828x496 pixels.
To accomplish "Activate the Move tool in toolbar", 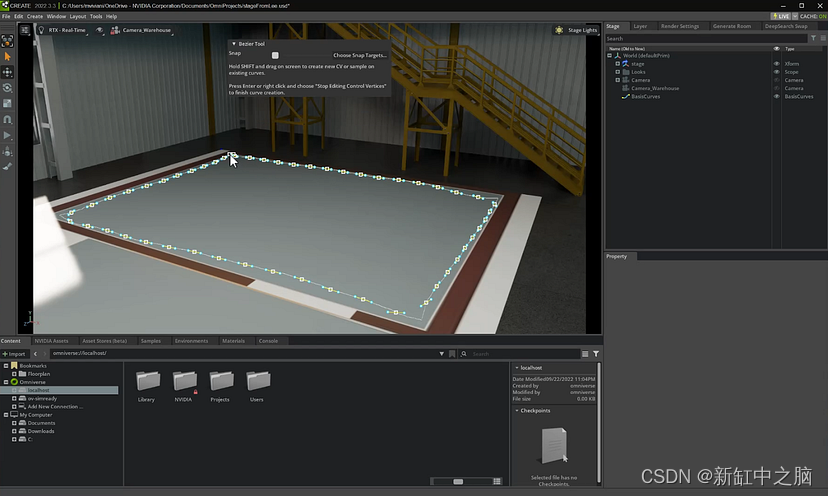I will (x=7, y=72).
